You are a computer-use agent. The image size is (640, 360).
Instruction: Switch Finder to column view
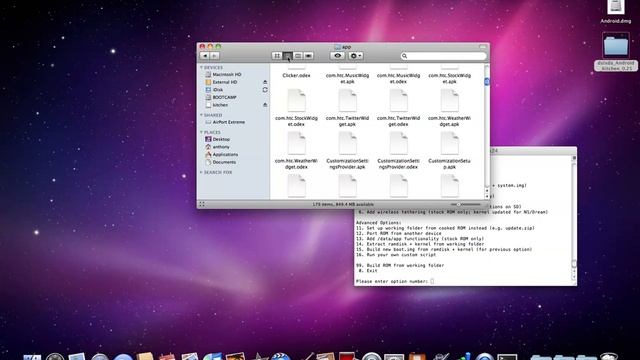(x=298, y=56)
